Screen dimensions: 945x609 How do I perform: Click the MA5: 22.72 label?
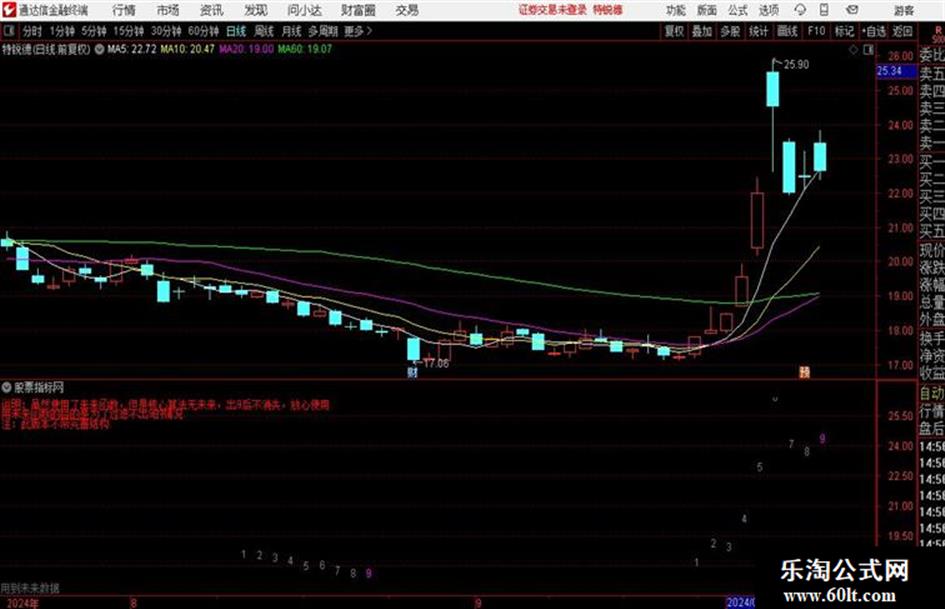tap(132, 49)
